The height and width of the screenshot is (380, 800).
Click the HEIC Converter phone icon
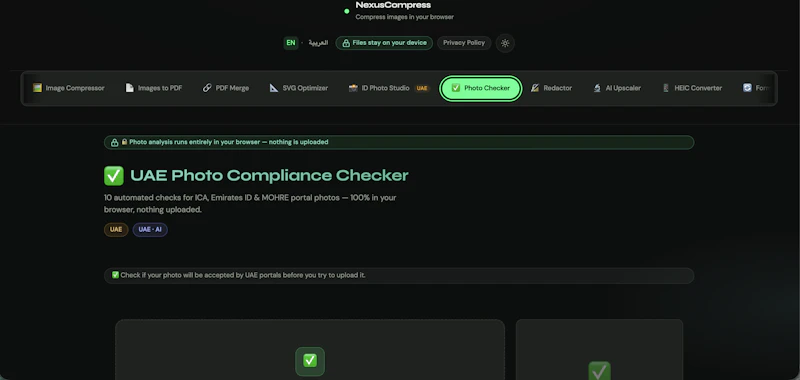(666, 88)
